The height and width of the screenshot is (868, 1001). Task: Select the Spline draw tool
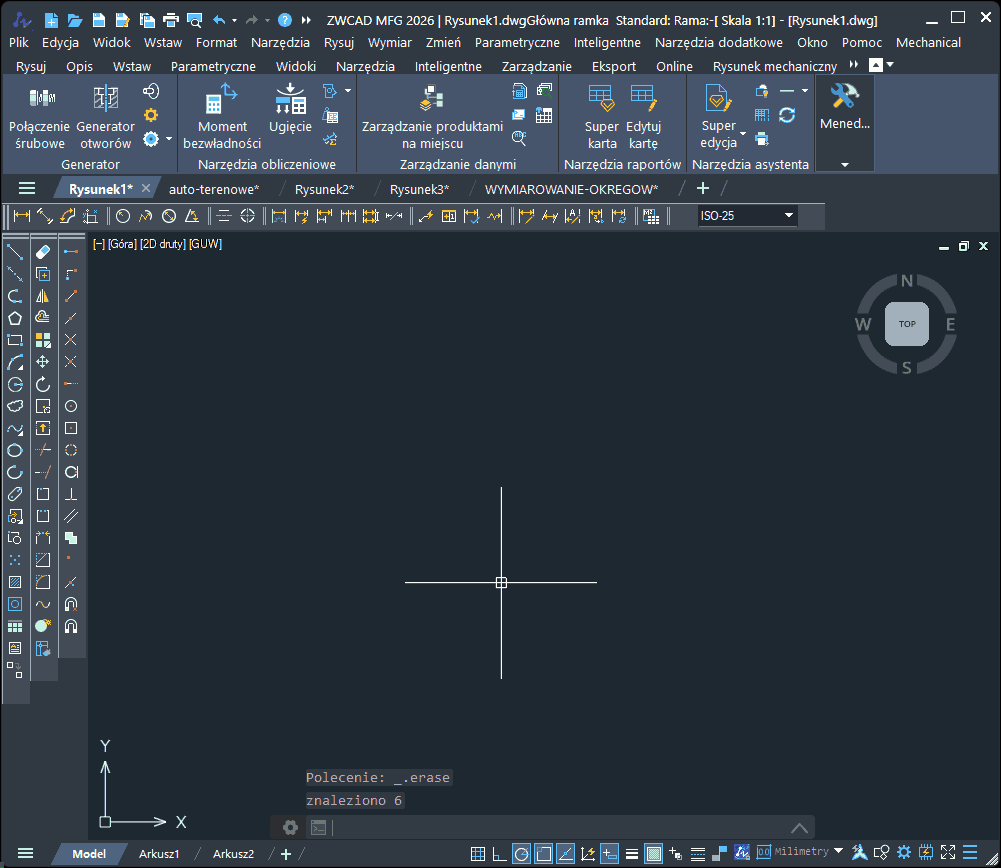point(15,428)
